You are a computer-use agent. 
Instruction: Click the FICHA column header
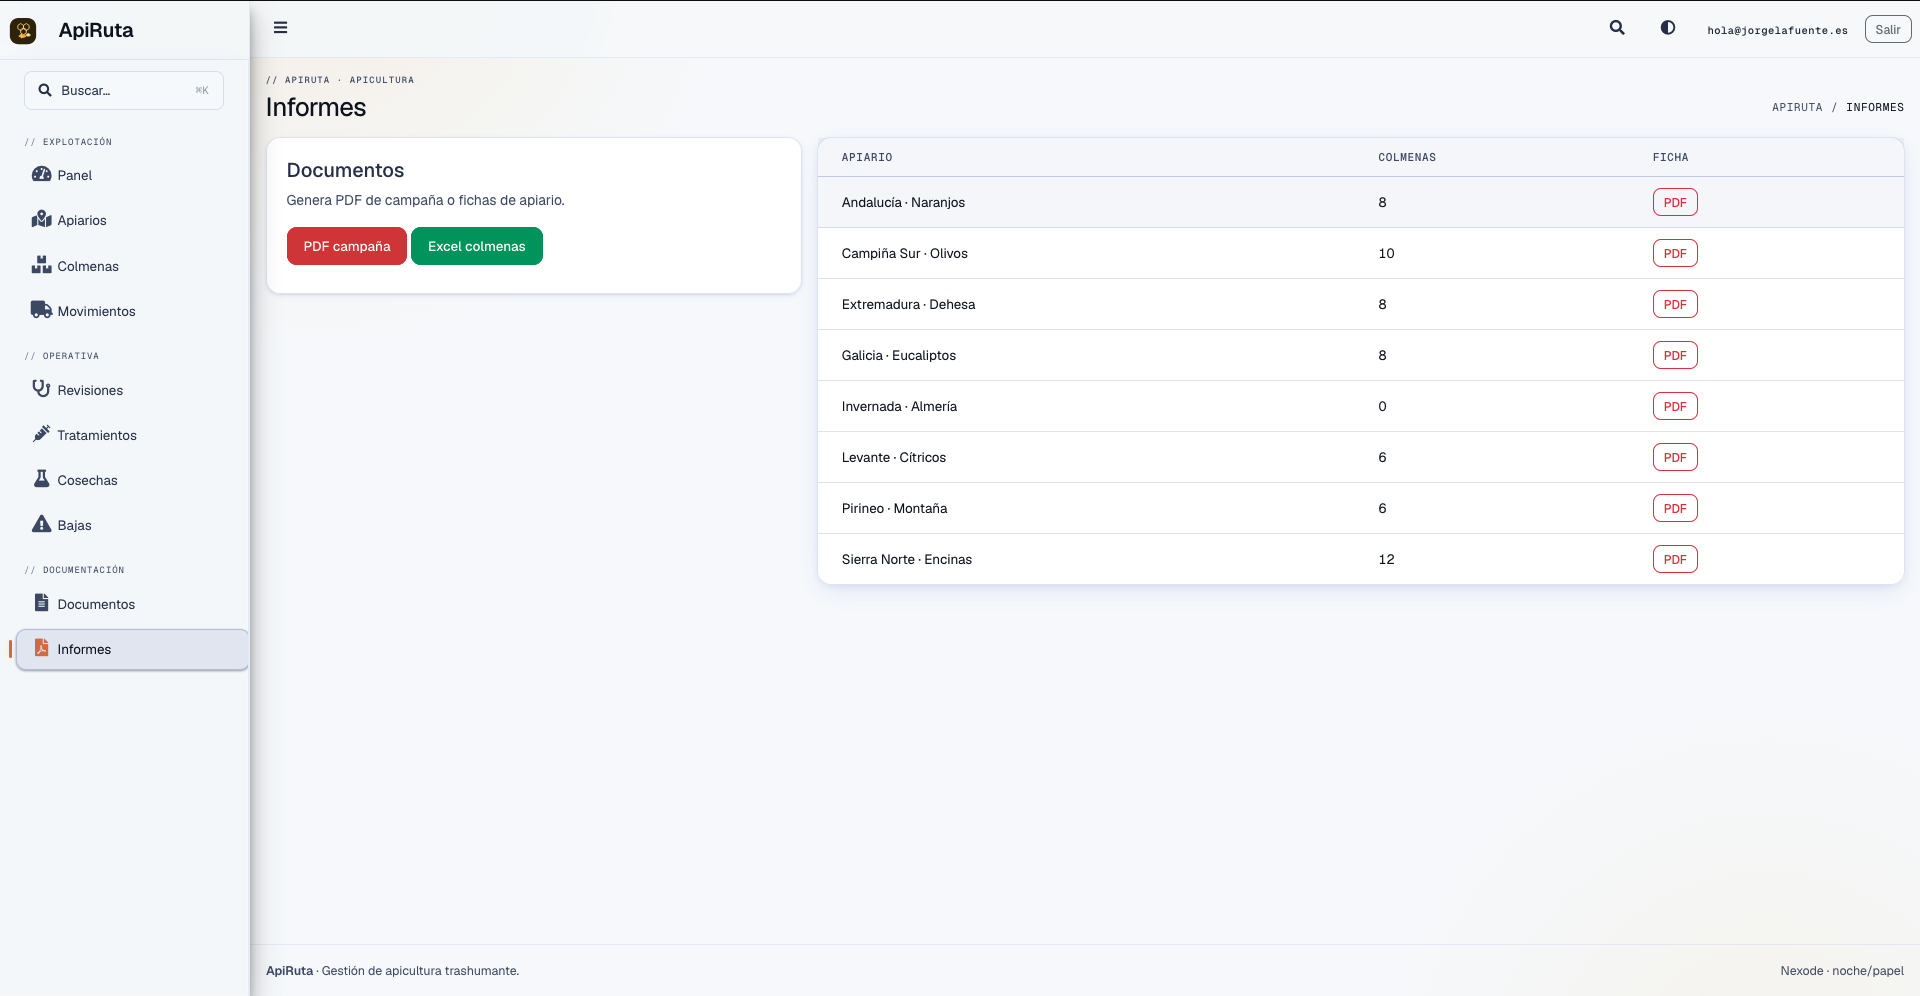(1670, 157)
